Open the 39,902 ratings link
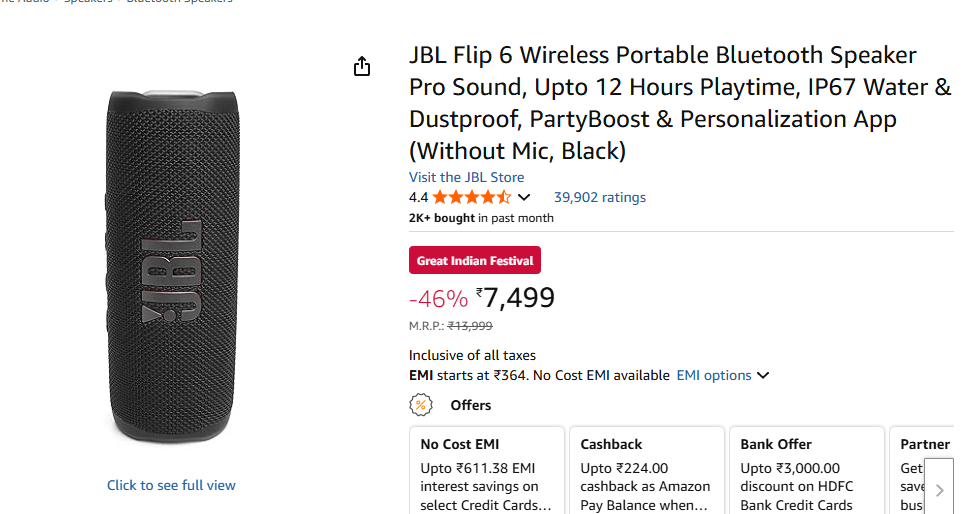Viewport: 969px width, 514px height. pyautogui.click(x=599, y=197)
